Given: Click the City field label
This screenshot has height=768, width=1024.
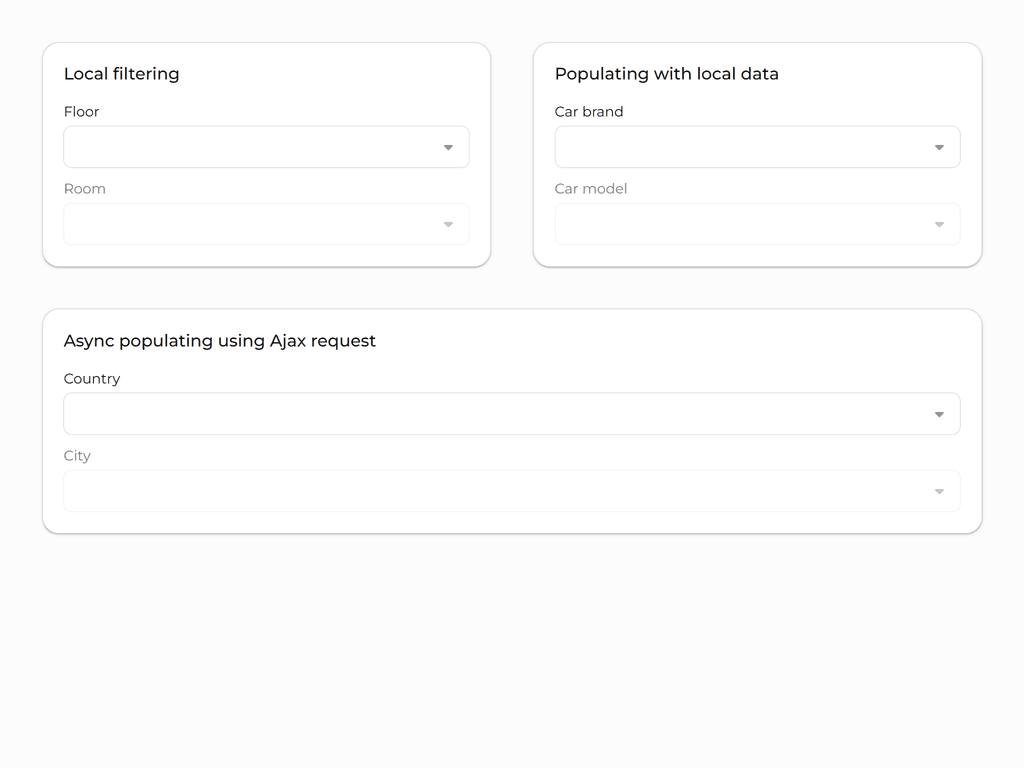Looking at the screenshot, I should click(x=77, y=456).
